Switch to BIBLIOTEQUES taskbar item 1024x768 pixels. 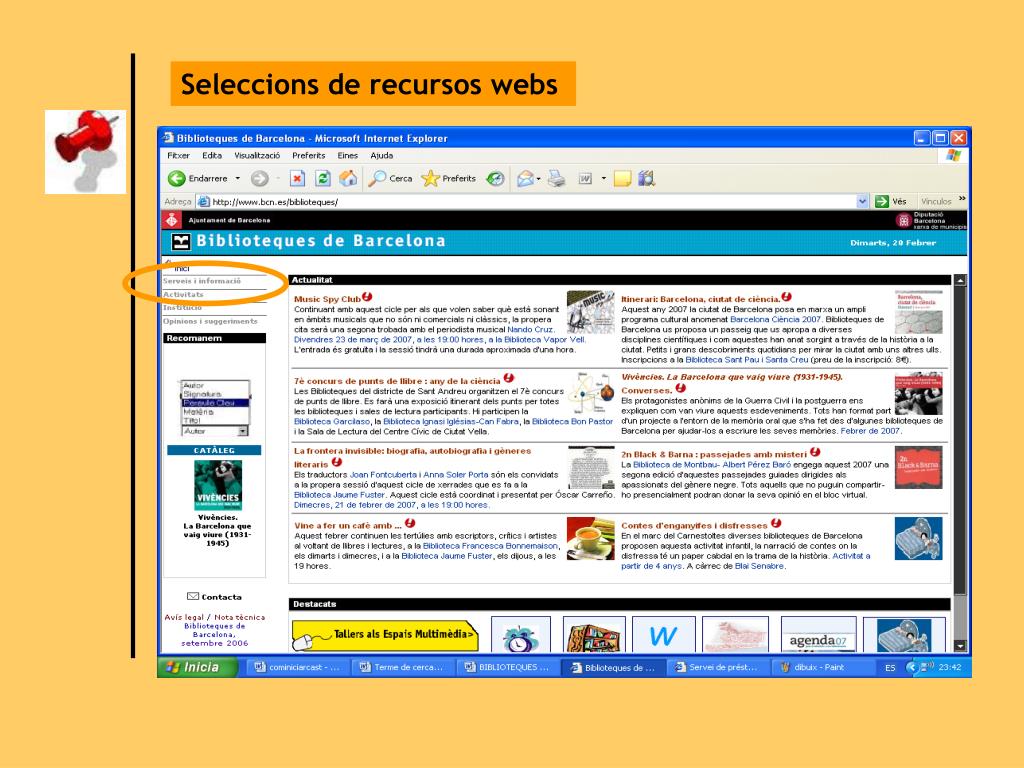pyautogui.click(x=507, y=667)
